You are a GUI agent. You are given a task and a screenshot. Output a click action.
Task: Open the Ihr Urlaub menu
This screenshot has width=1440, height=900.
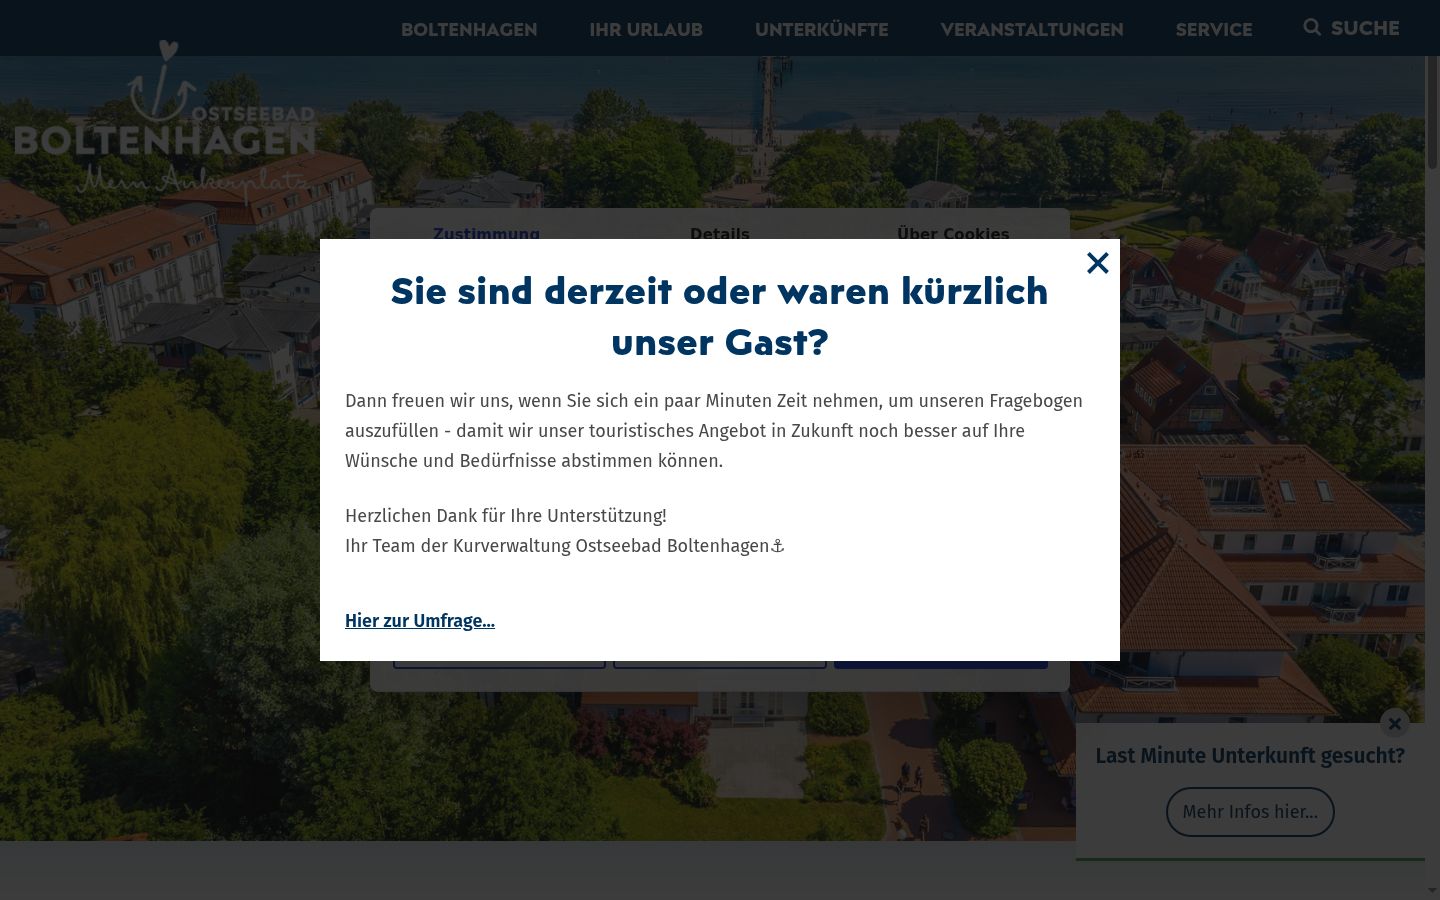tap(646, 29)
